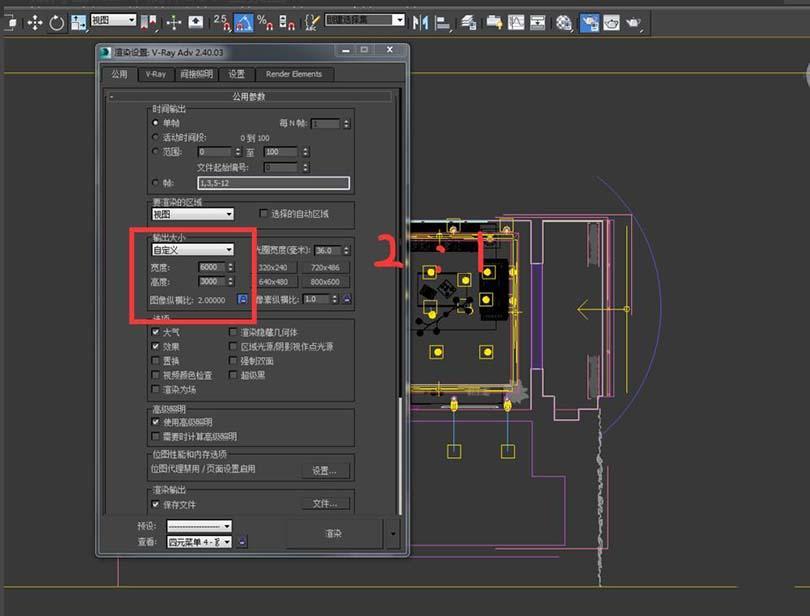Open the 预设 preset dropdown
This screenshot has width=810, height=616.
pos(198,526)
